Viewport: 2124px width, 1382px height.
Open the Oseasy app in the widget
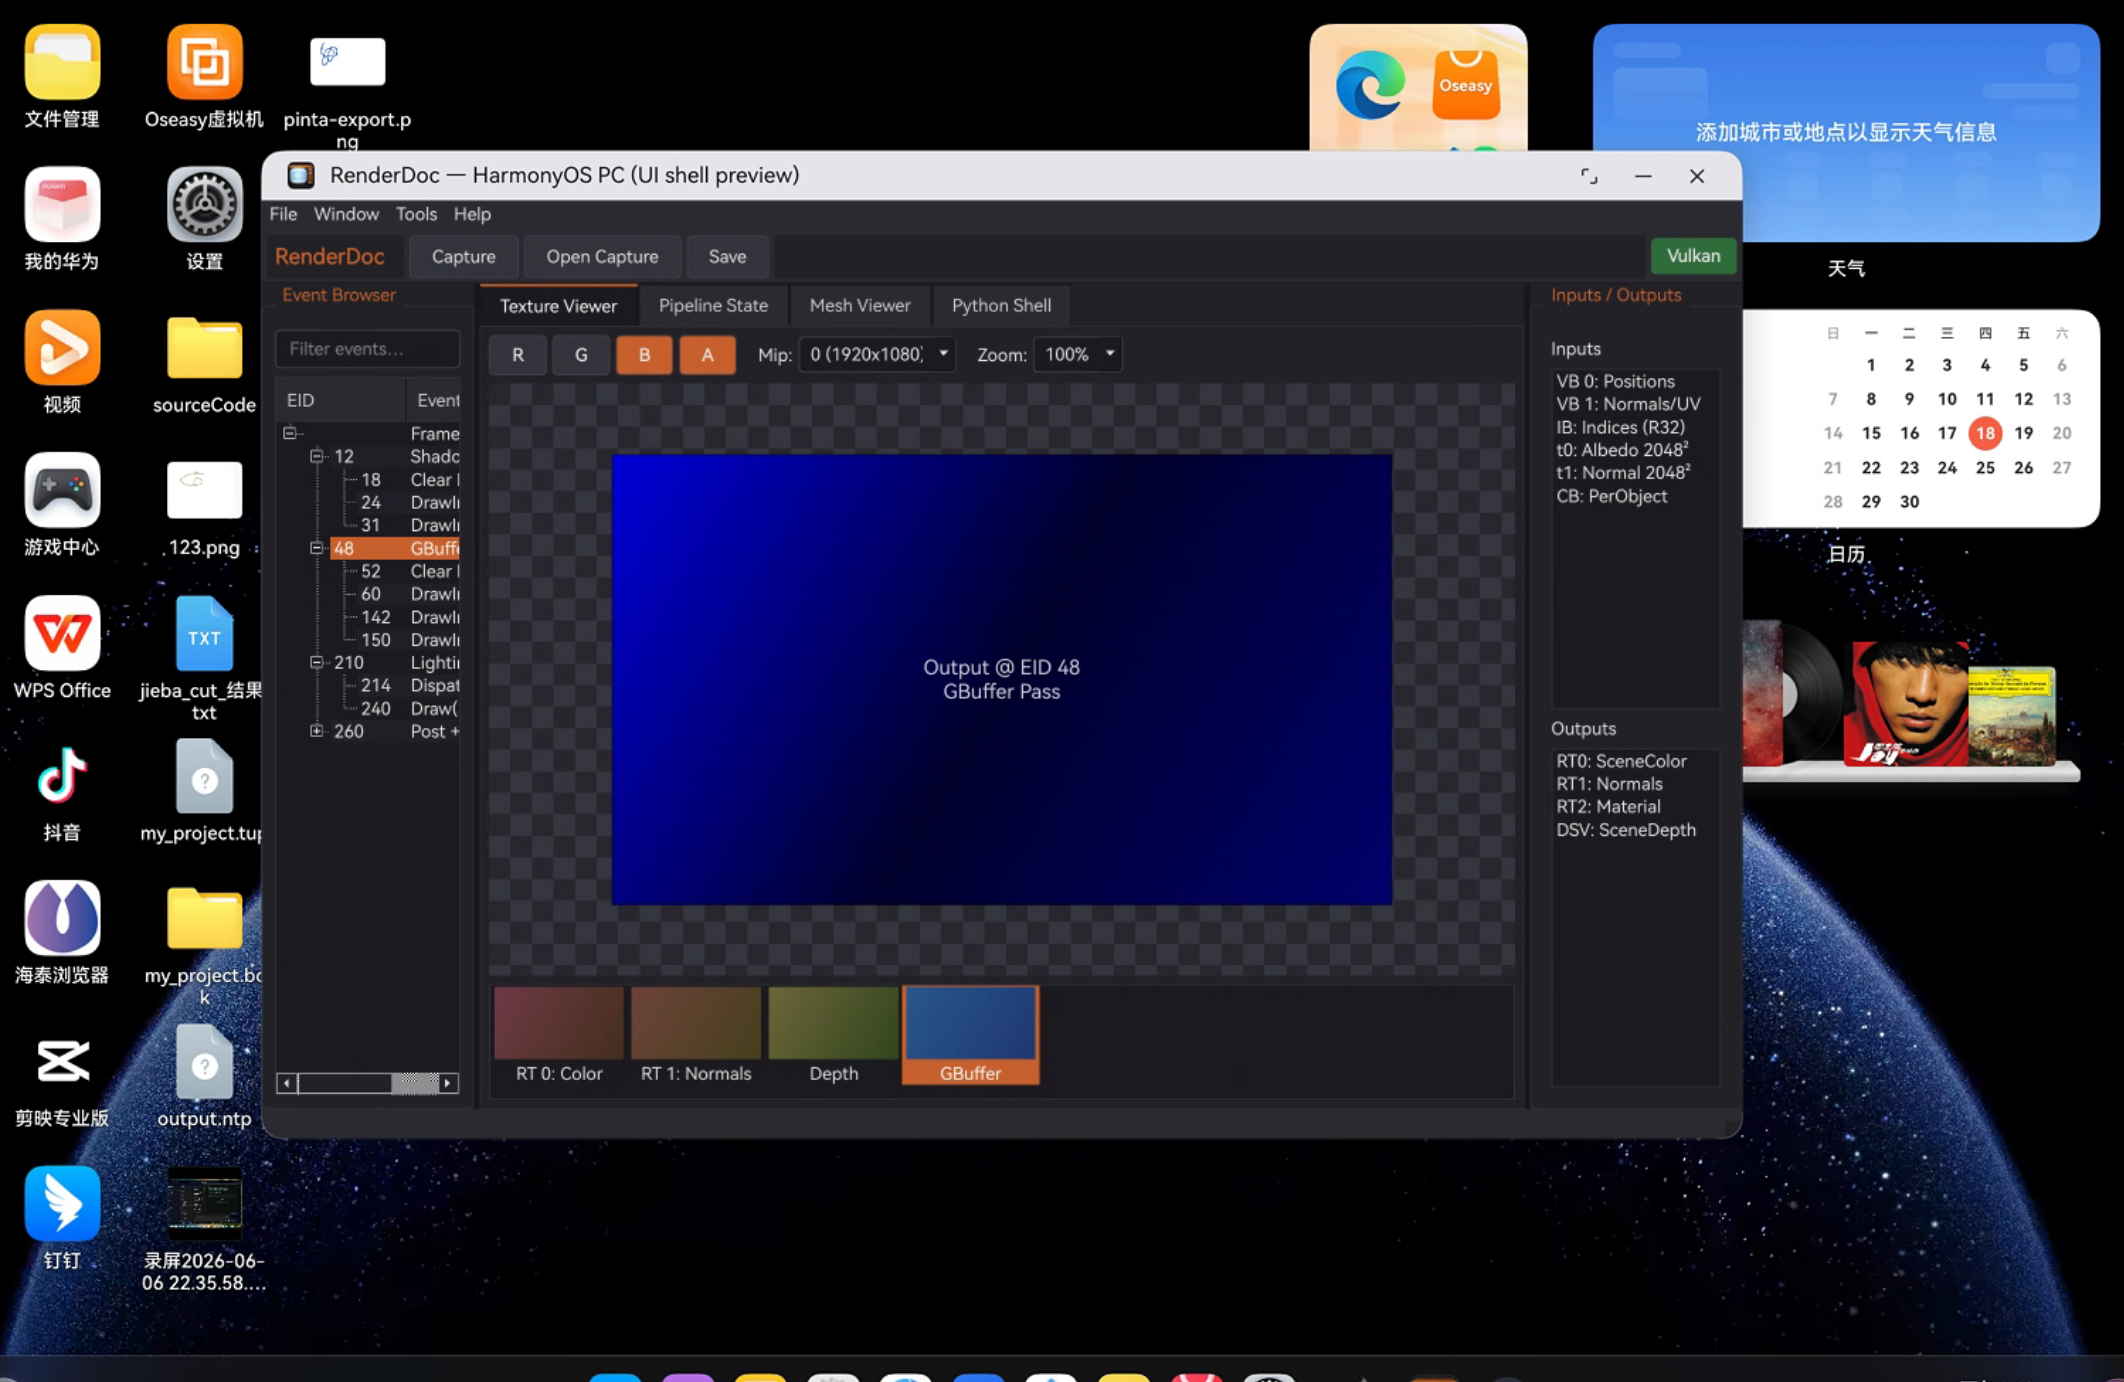tap(1466, 85)
